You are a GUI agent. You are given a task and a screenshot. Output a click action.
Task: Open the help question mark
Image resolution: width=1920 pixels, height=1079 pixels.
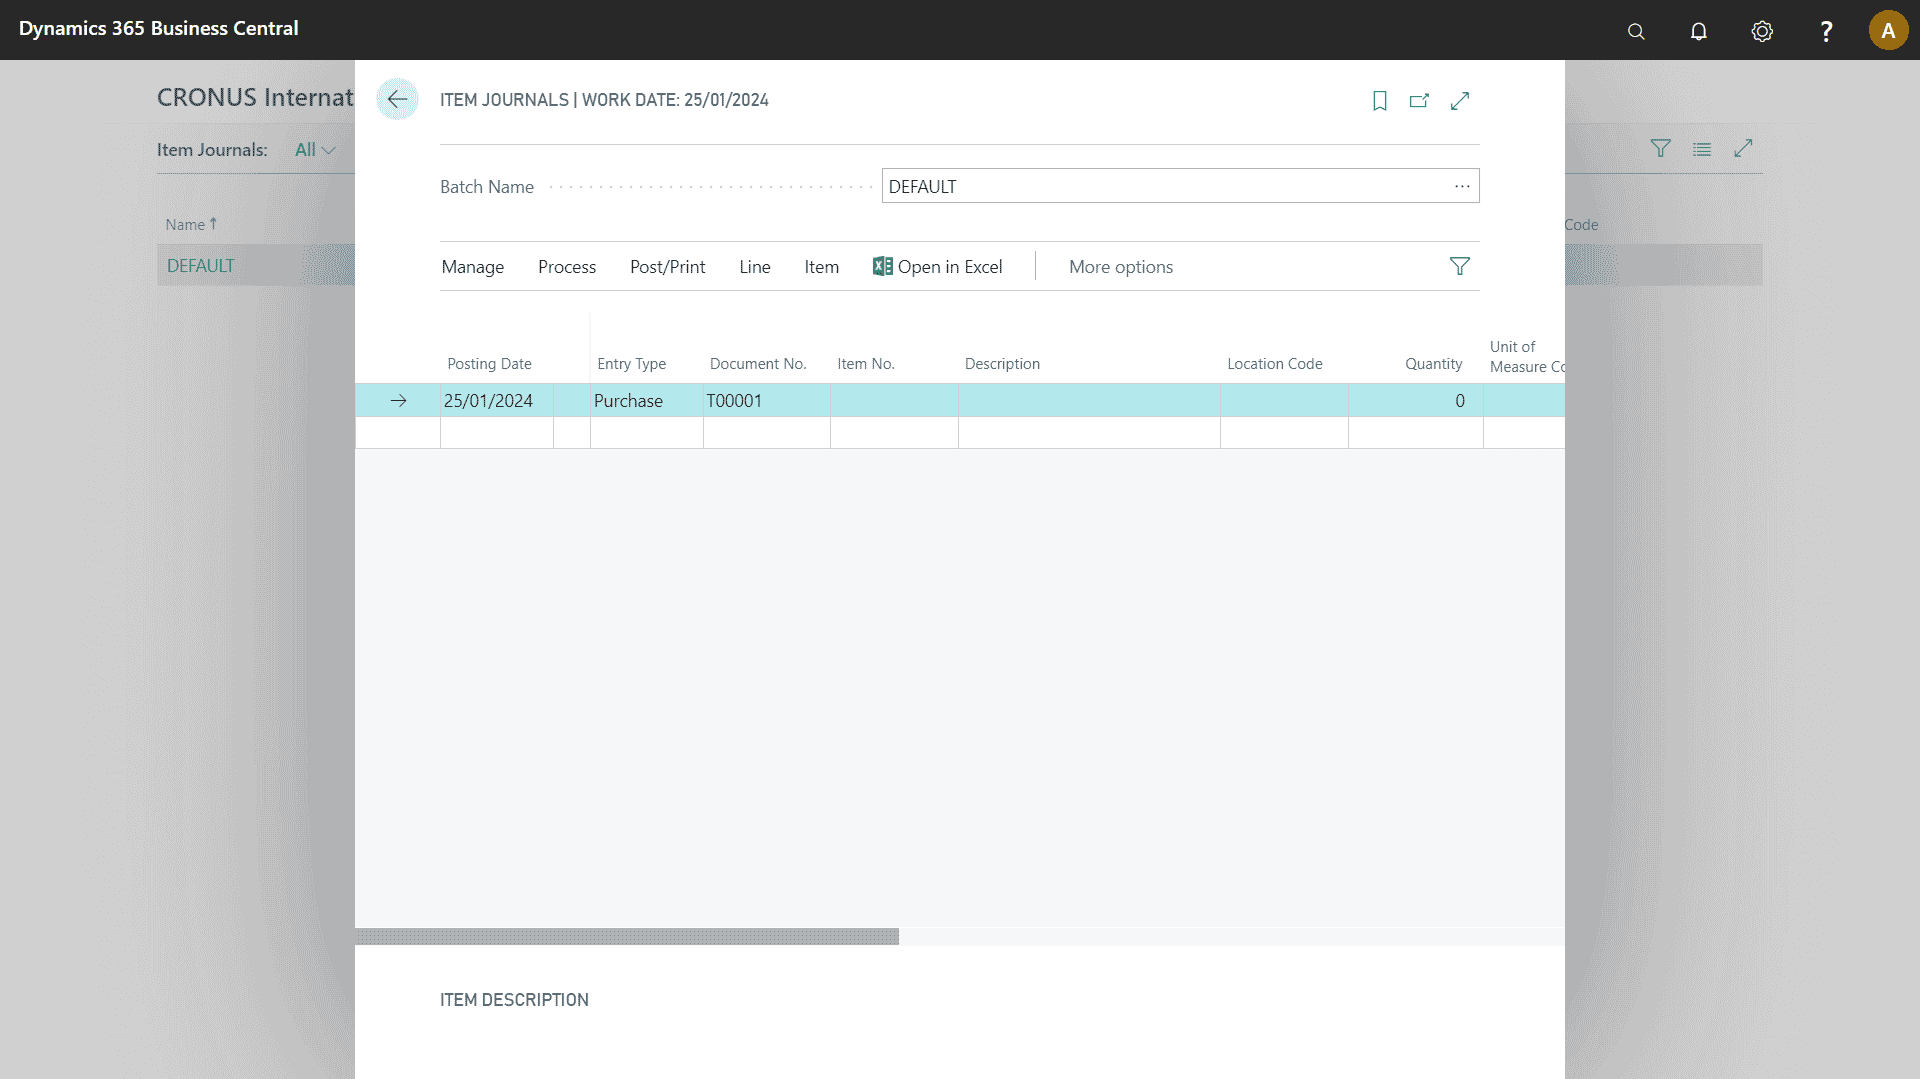tap(1826, 31)
